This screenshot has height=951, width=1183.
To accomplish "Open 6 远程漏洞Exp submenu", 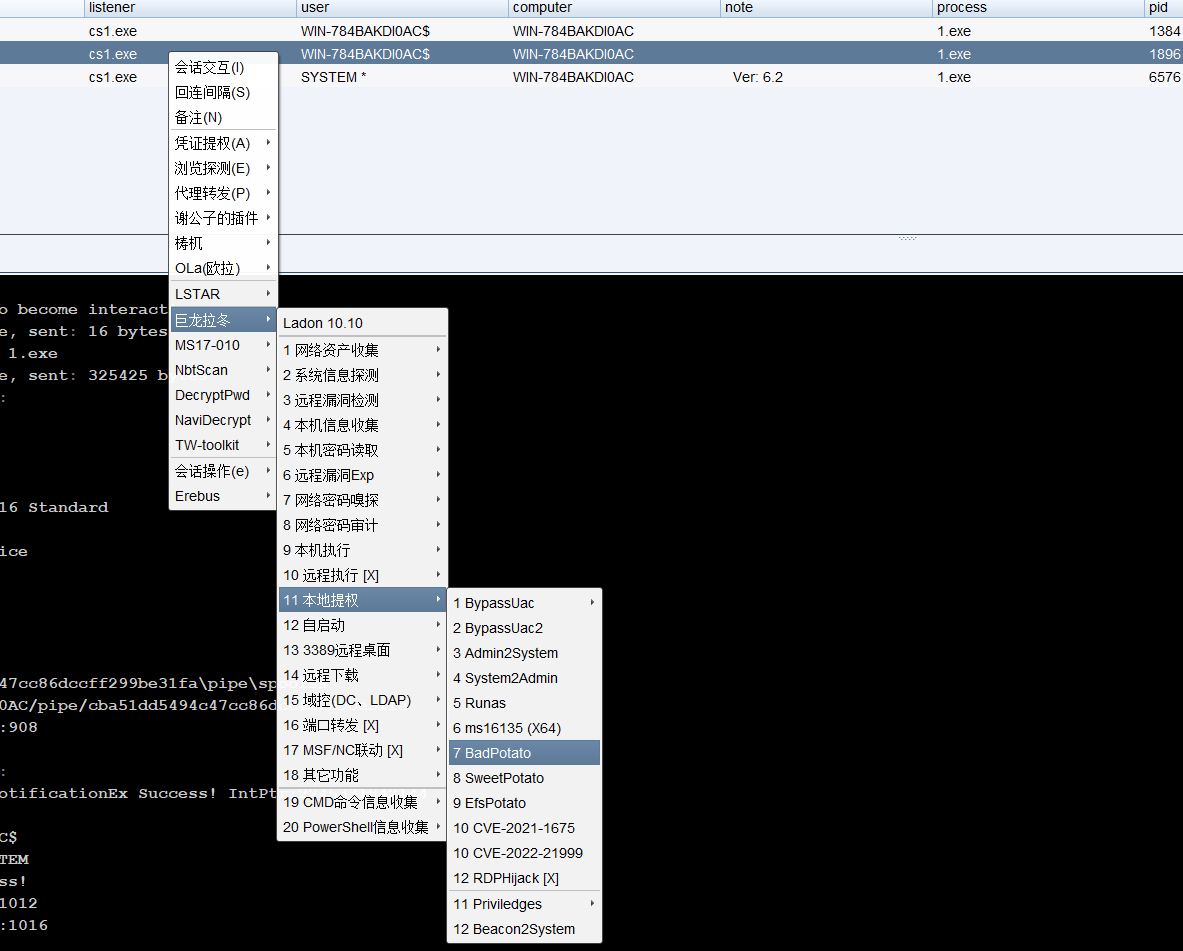I will tap(362, 475).
